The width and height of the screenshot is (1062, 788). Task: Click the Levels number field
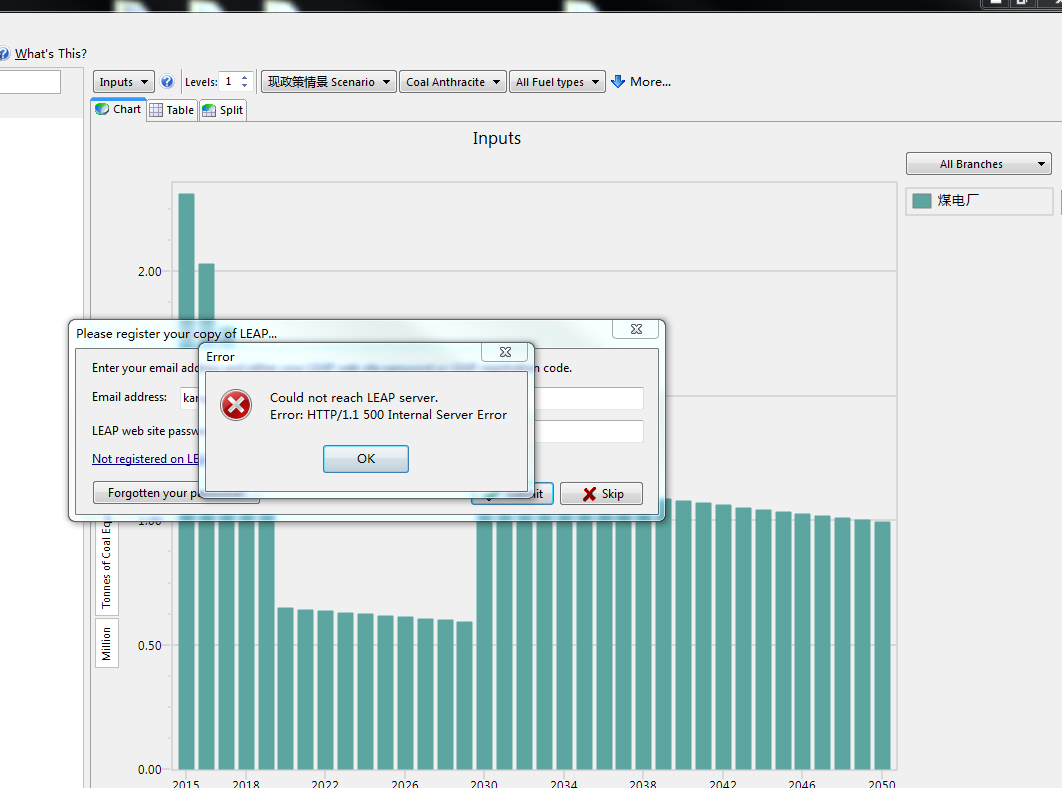tap(230, 81)
